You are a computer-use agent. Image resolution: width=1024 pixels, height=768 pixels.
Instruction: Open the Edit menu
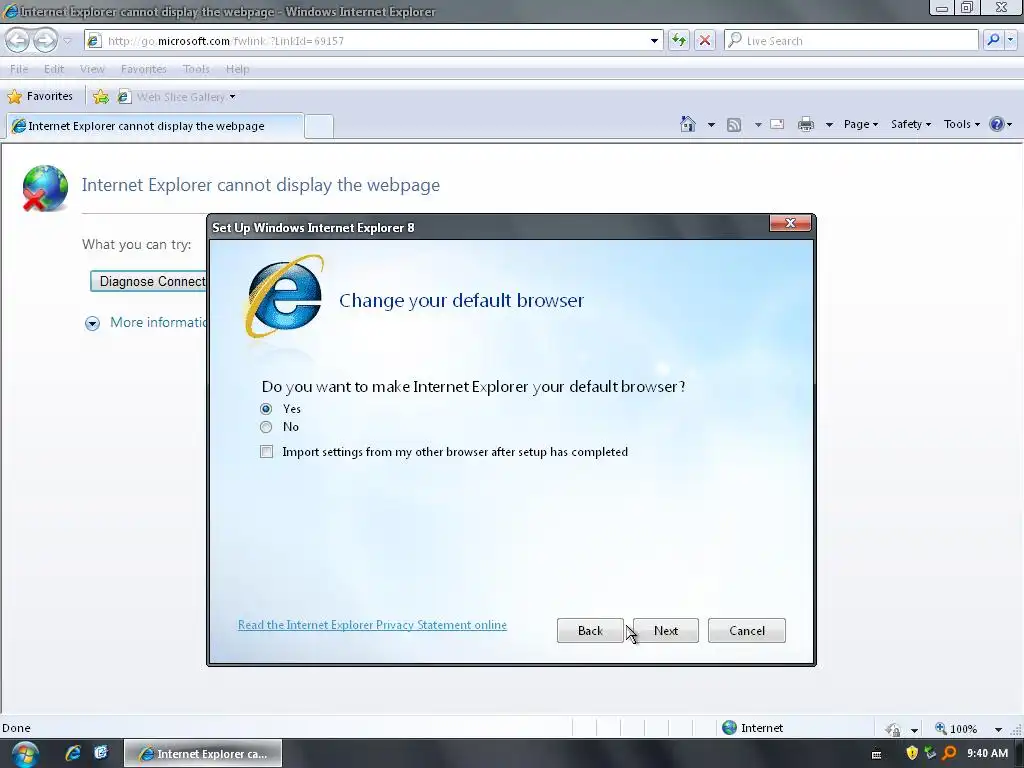[54, 69]
